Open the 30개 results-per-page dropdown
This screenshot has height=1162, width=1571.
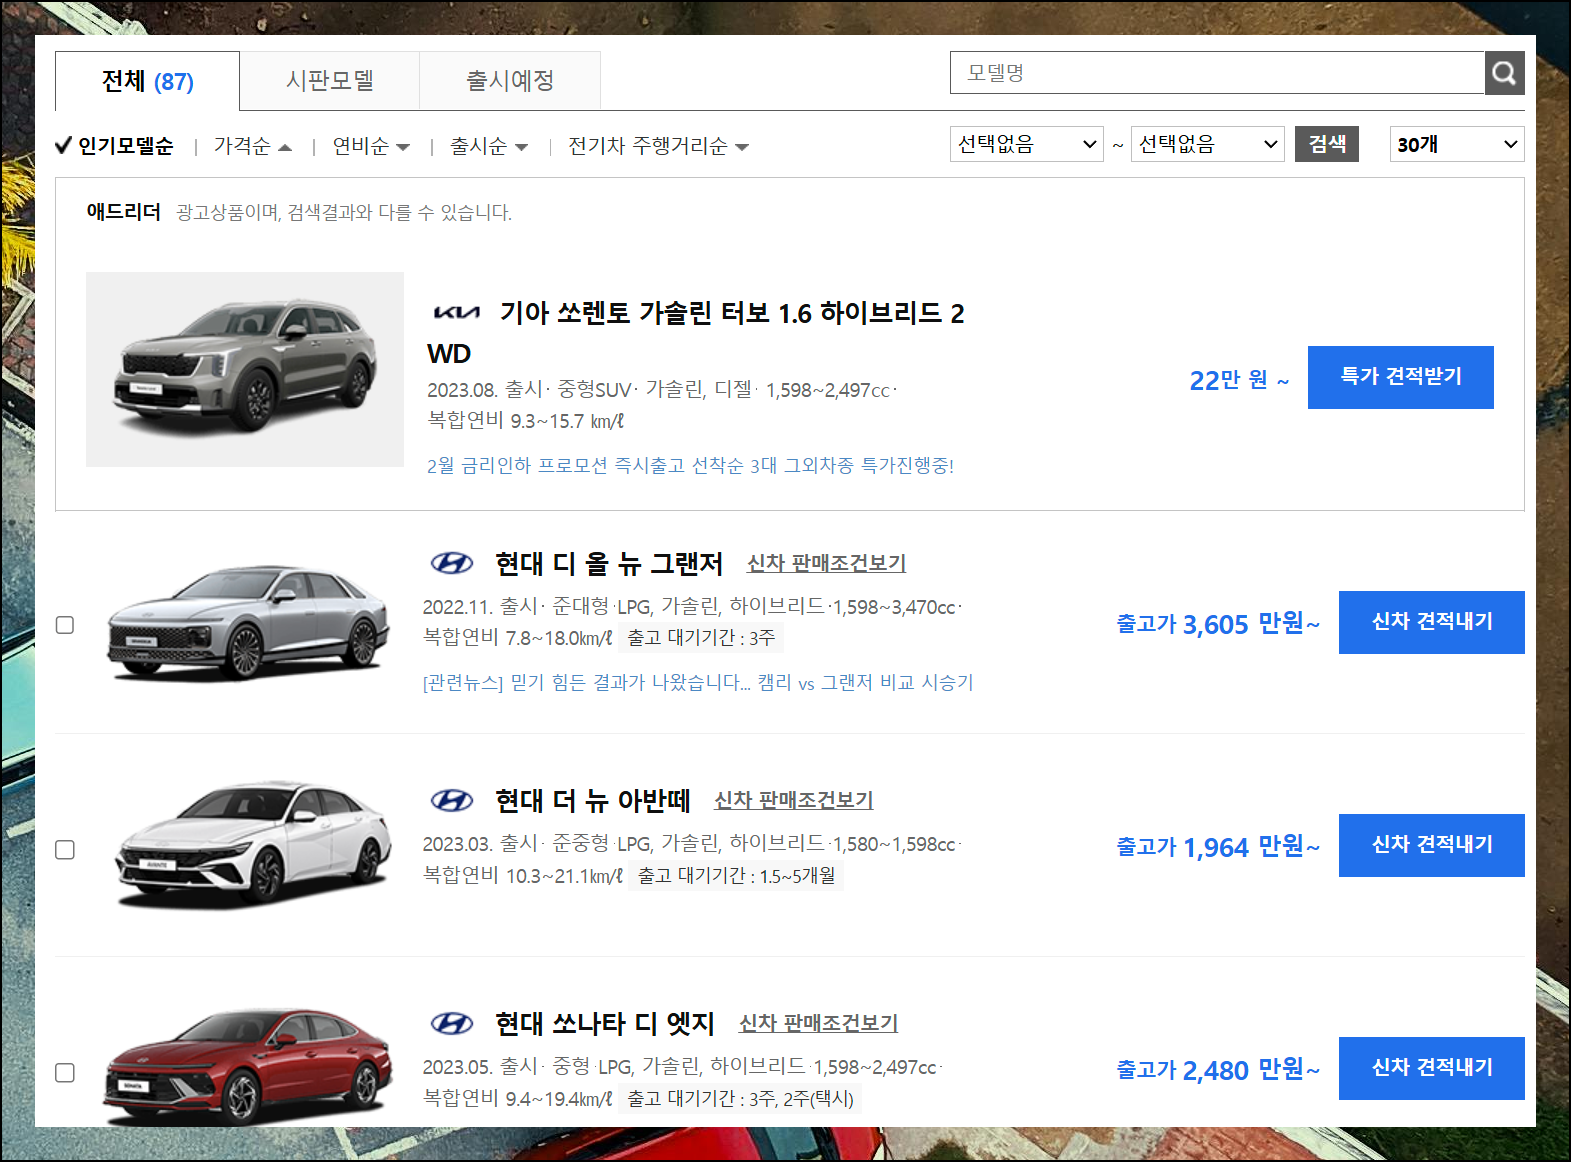click(x=1456, y=144)
